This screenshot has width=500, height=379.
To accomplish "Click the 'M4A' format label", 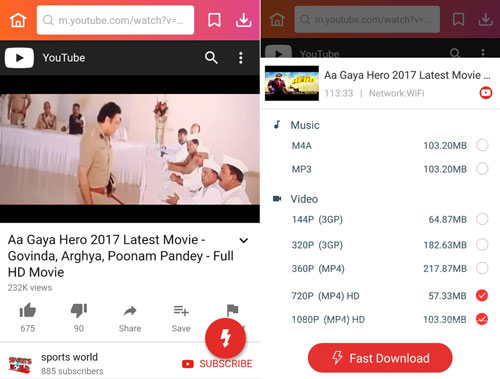I will [302, 146].
